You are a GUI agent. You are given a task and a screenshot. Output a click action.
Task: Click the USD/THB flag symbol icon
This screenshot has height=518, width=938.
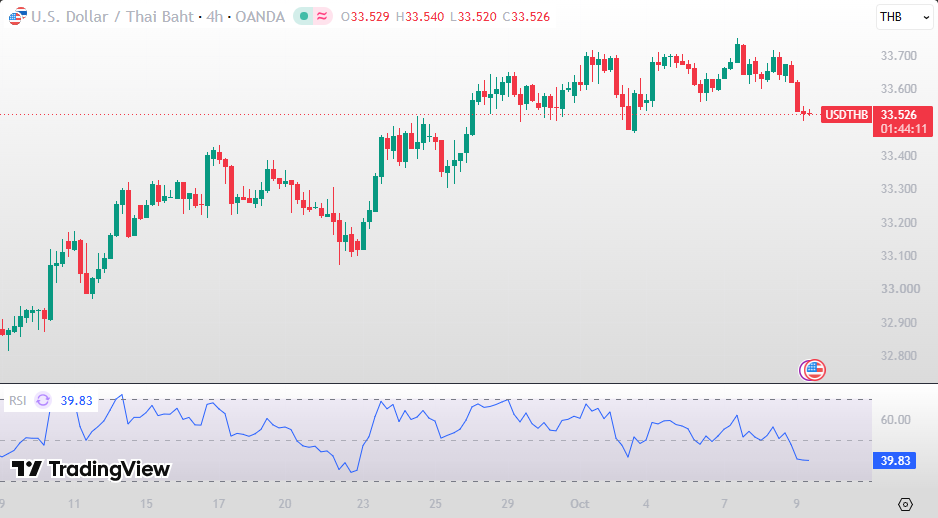pos(17,16)
